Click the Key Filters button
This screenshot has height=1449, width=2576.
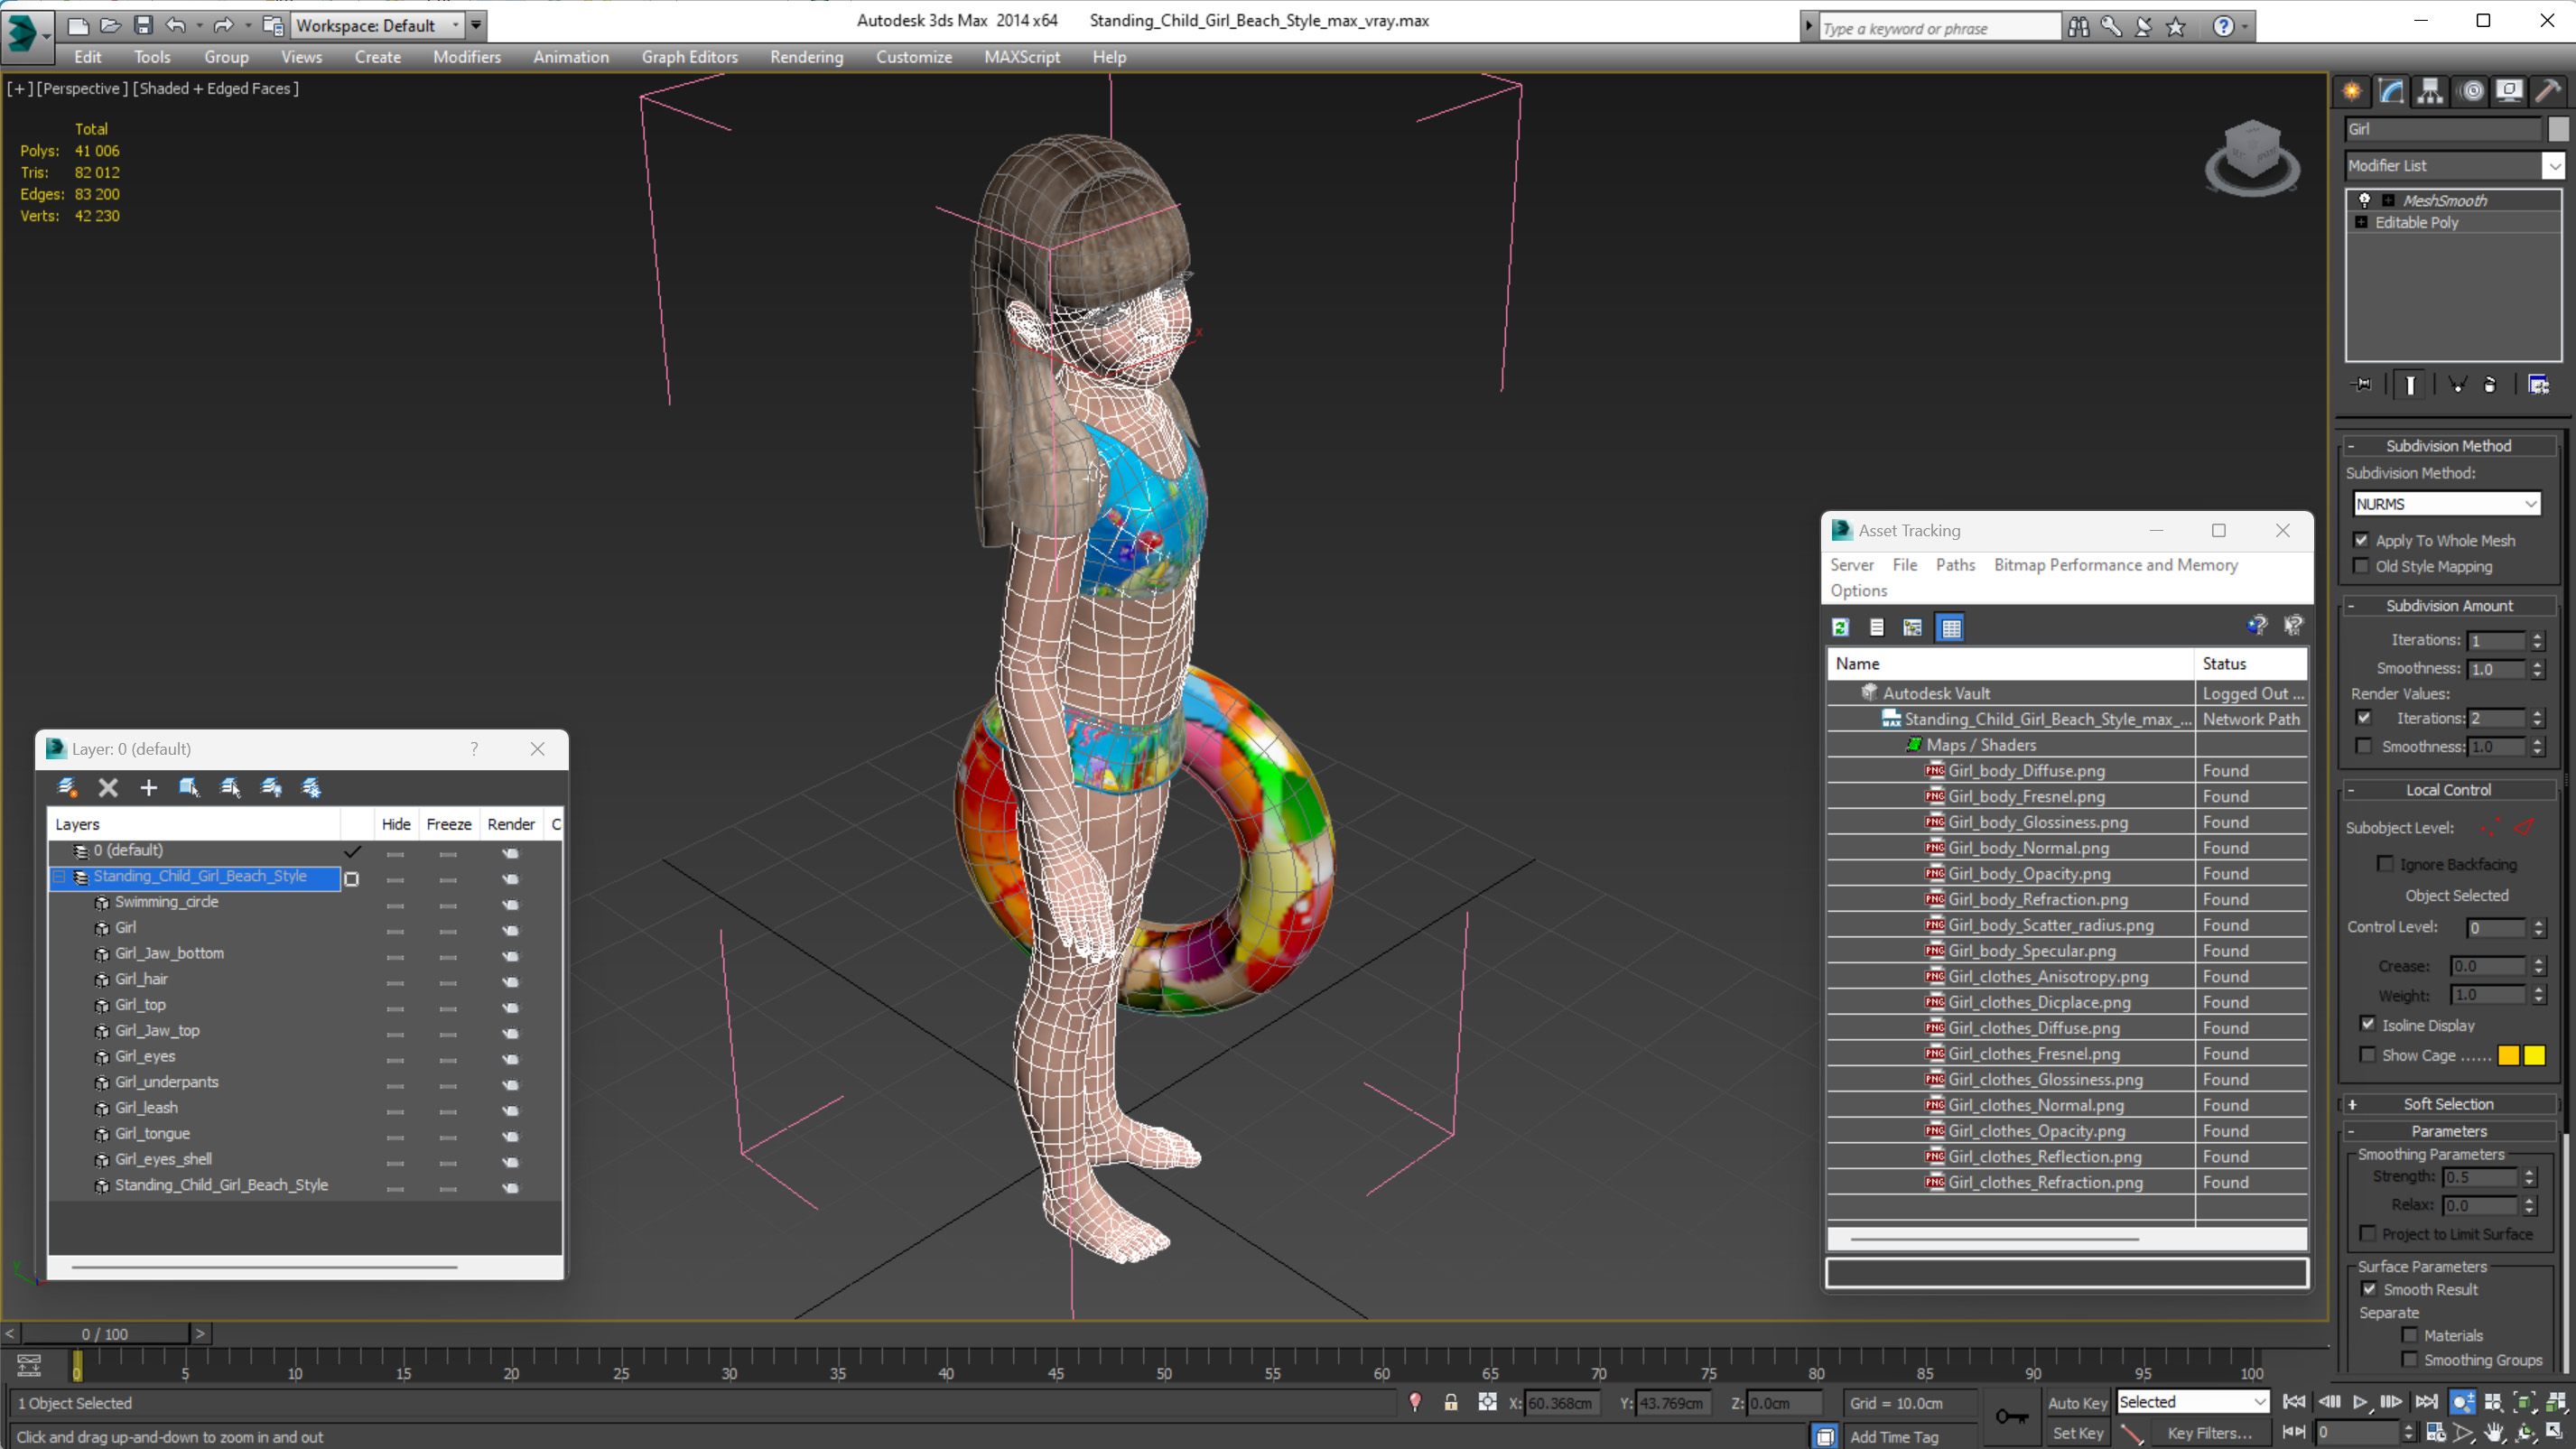2209,1432
